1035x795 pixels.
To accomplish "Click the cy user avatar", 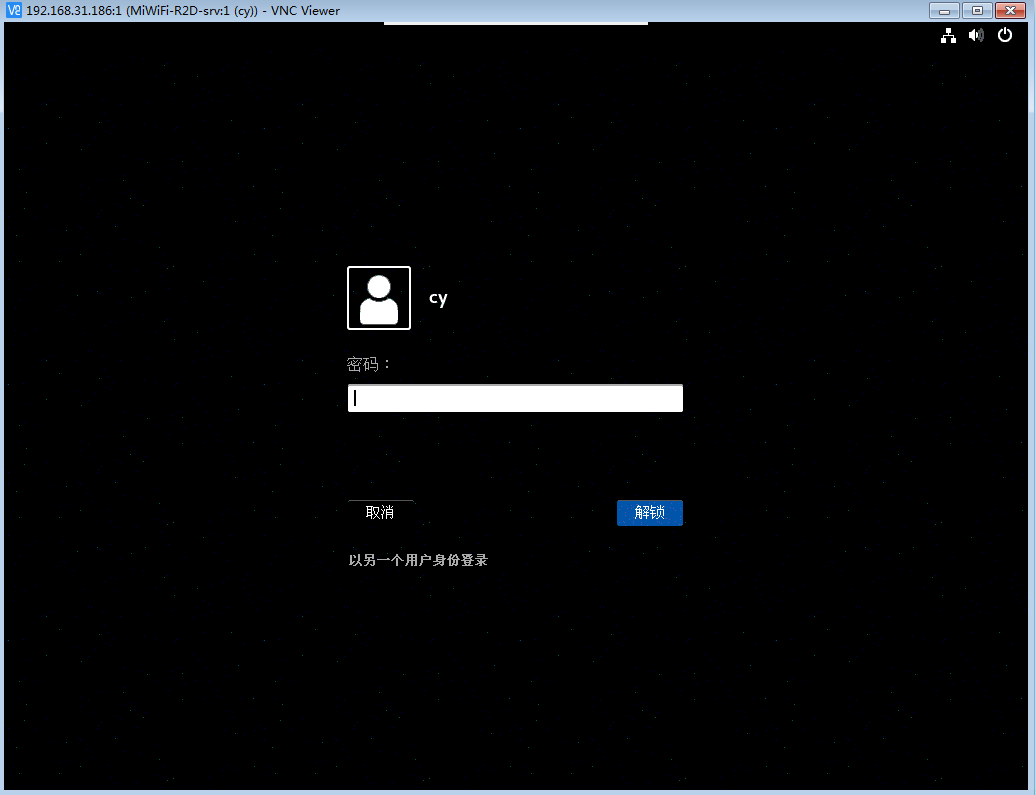I will (379, 298).
